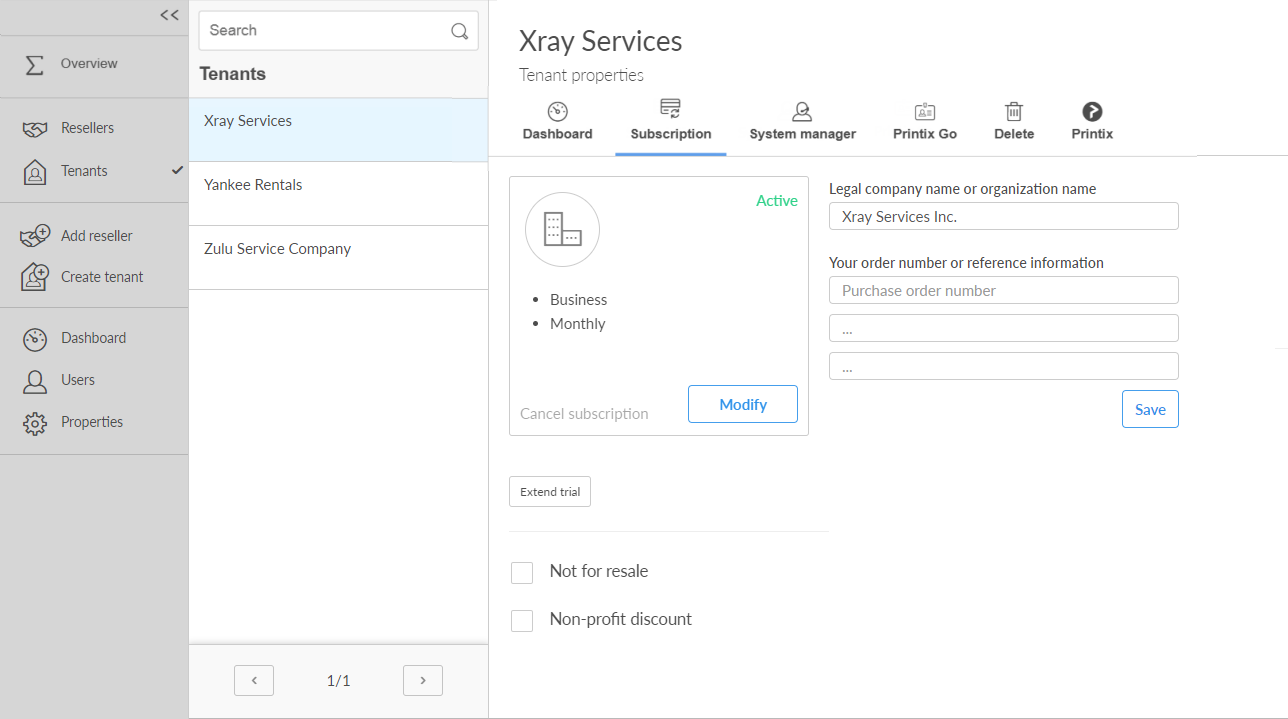Click the Add reseller icon
1288x719 pixels.
34,236
